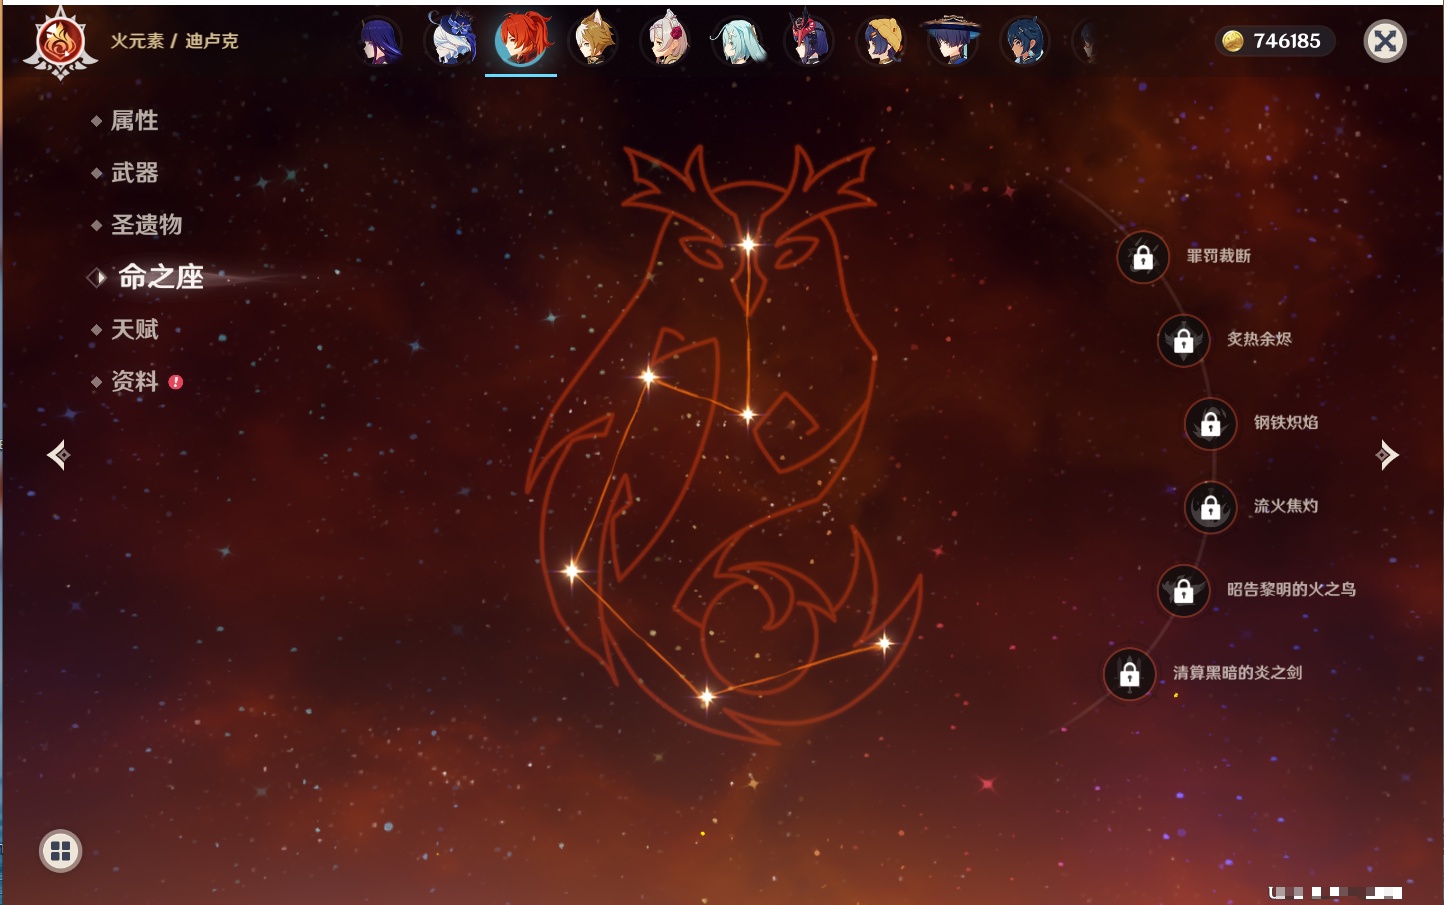Select the red-haired Diluc avatar
The image size is (1444, 905).
pyautogui.click(x=522, y=40)
